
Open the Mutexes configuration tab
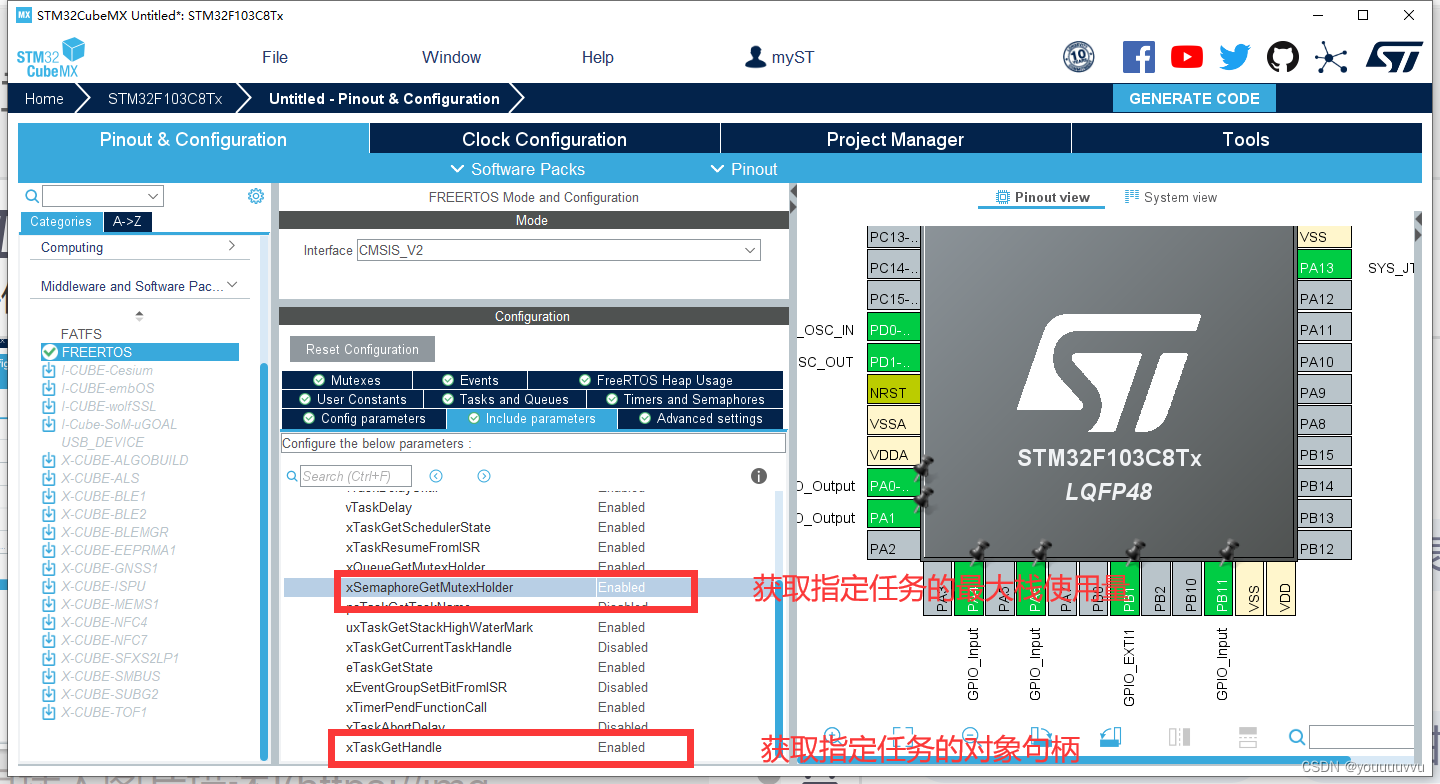(346, 380)
